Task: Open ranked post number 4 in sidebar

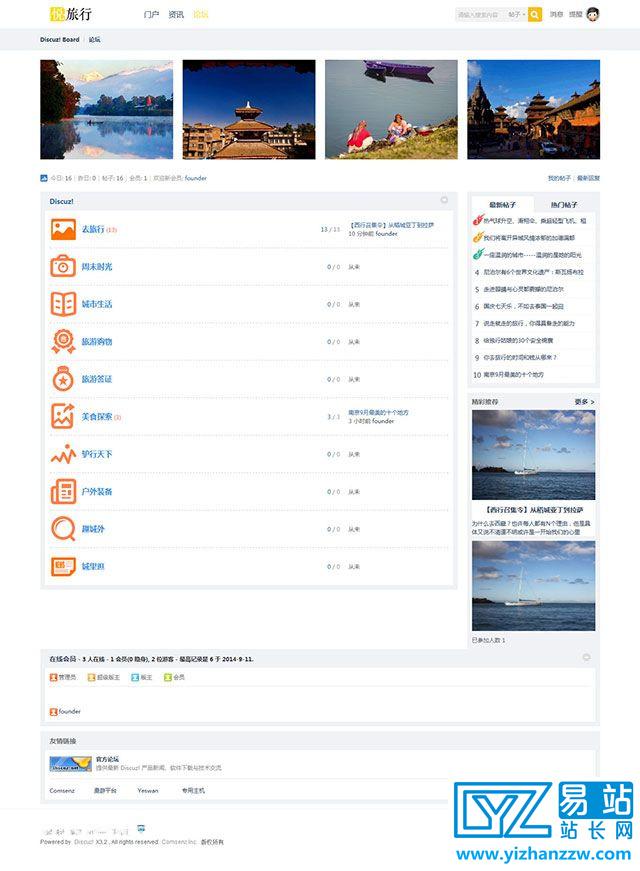Action: (533, 272)
